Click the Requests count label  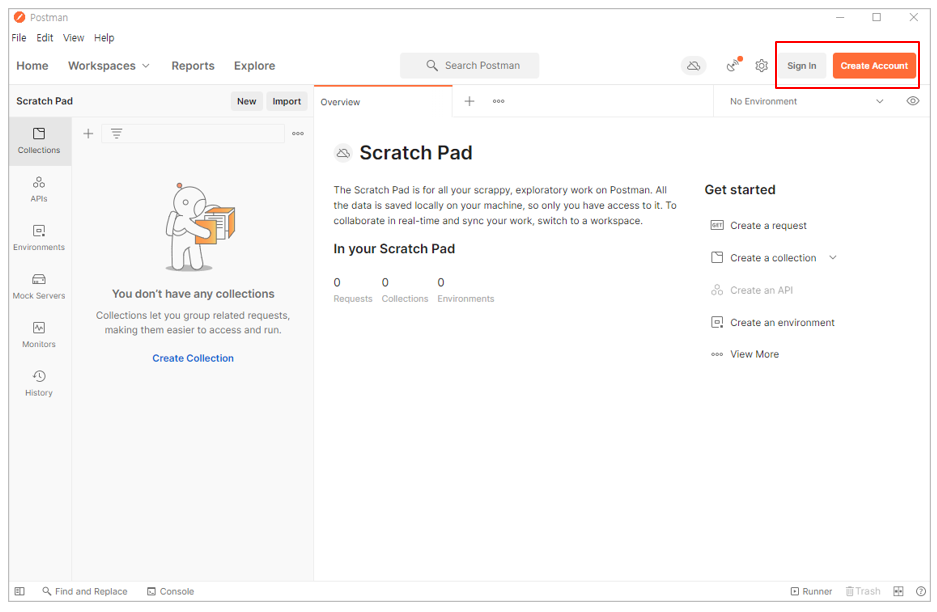[353, 299]
